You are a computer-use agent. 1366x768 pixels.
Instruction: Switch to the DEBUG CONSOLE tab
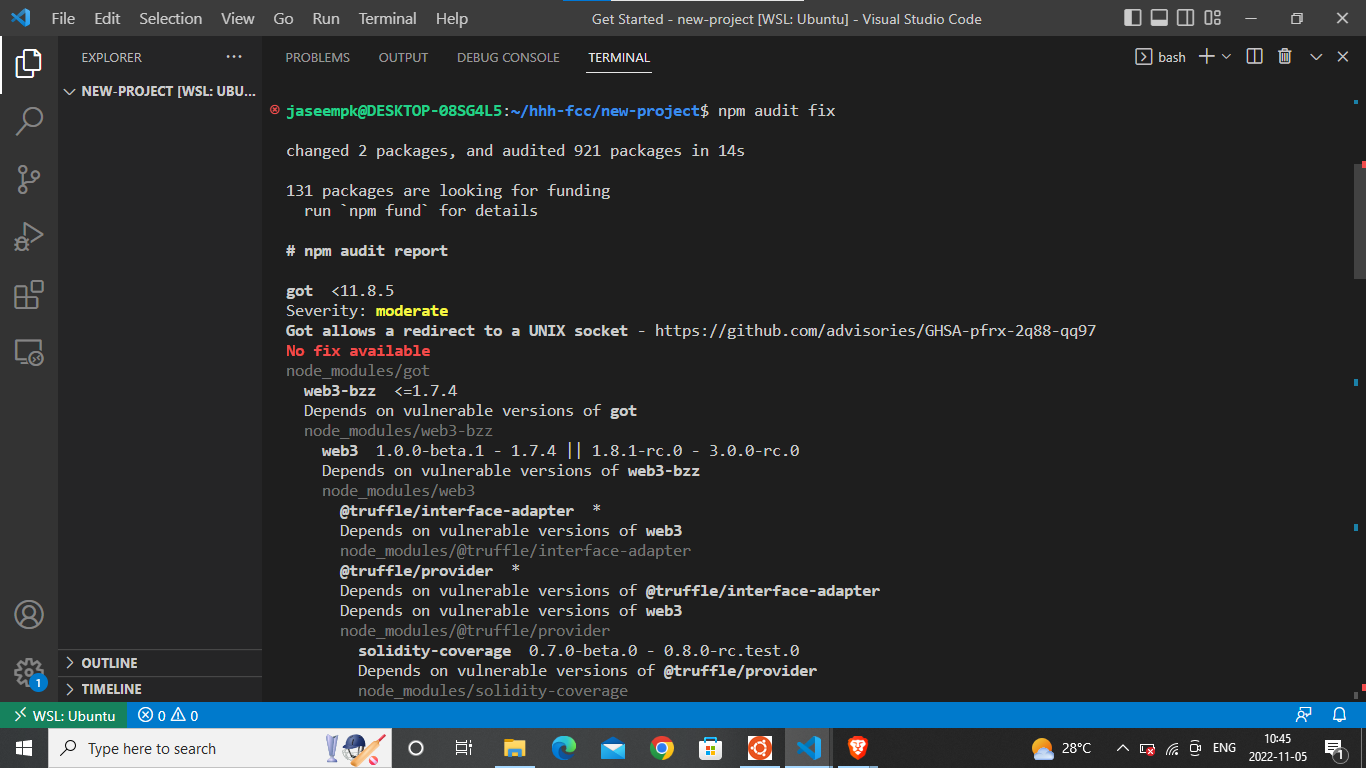[508, 57]
